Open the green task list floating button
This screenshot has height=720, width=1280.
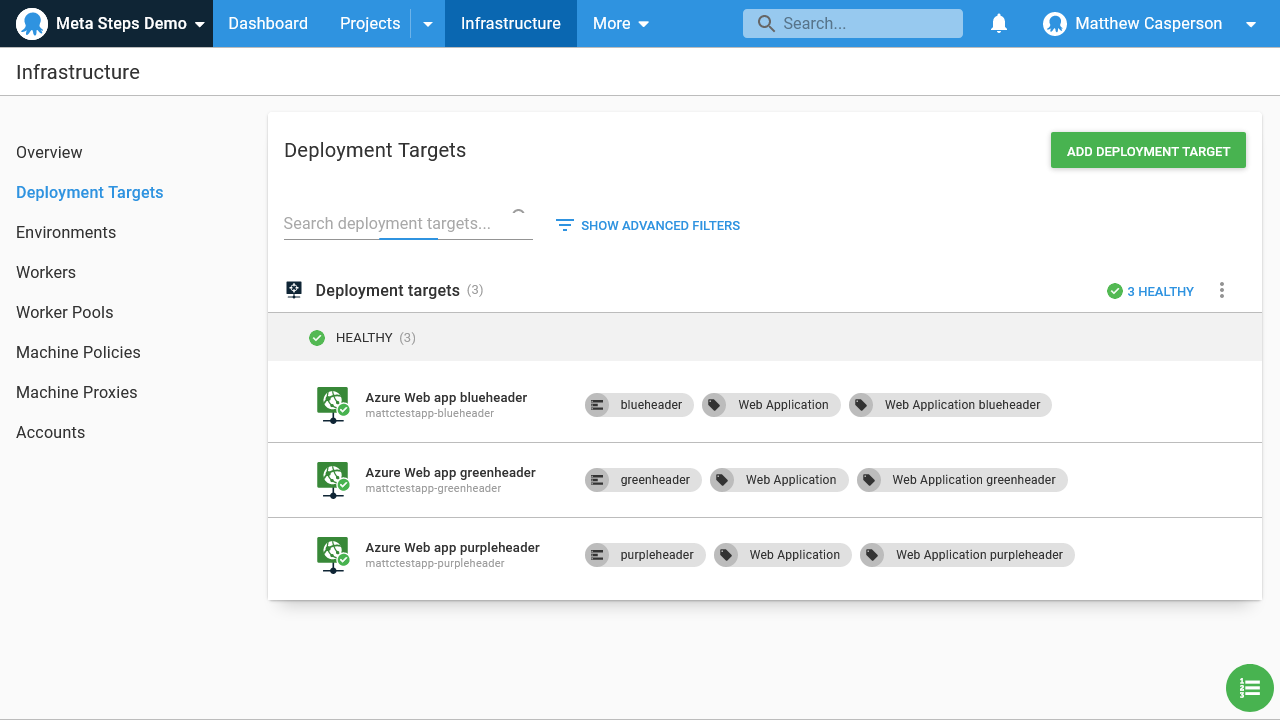click(x=1249, y=687)
